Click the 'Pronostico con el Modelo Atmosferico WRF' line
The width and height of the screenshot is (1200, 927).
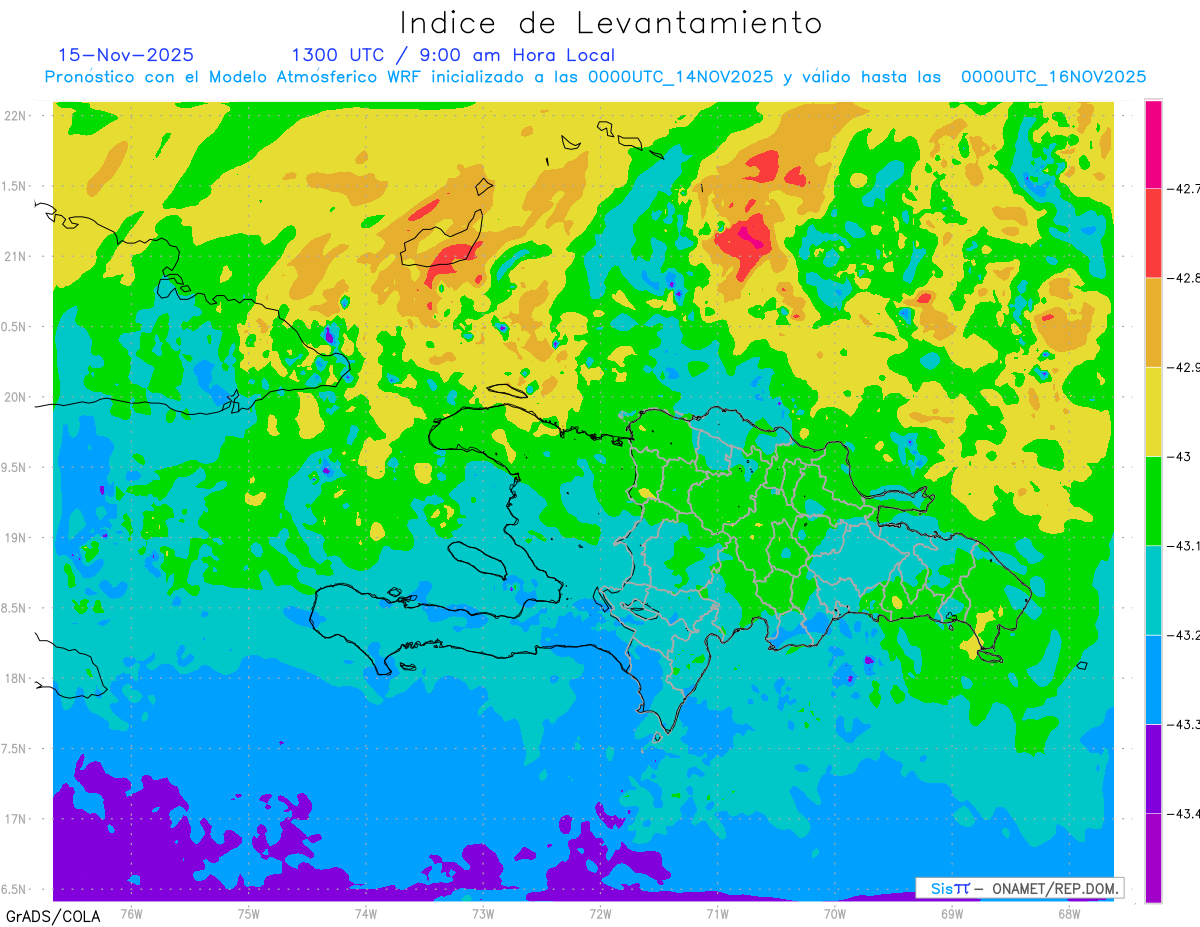(x=595, y=77)
